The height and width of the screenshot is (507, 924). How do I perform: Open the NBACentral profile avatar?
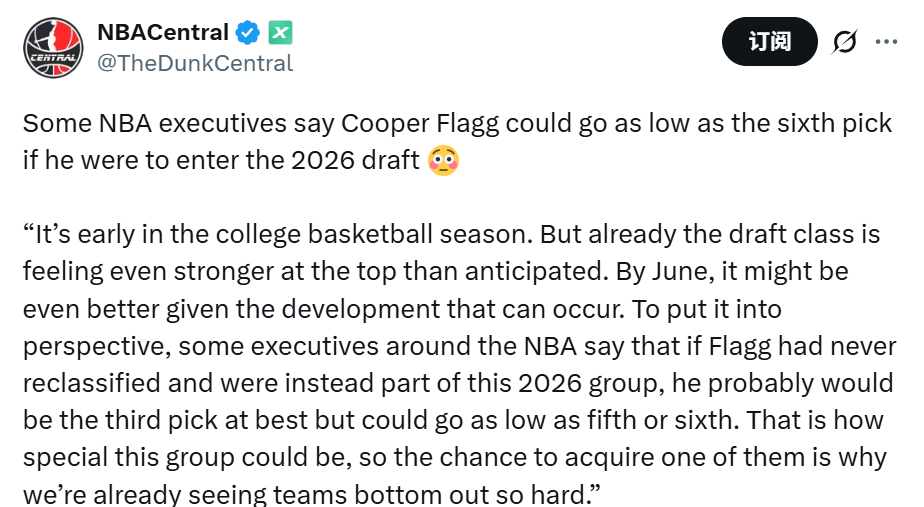(x=53, y=47)
